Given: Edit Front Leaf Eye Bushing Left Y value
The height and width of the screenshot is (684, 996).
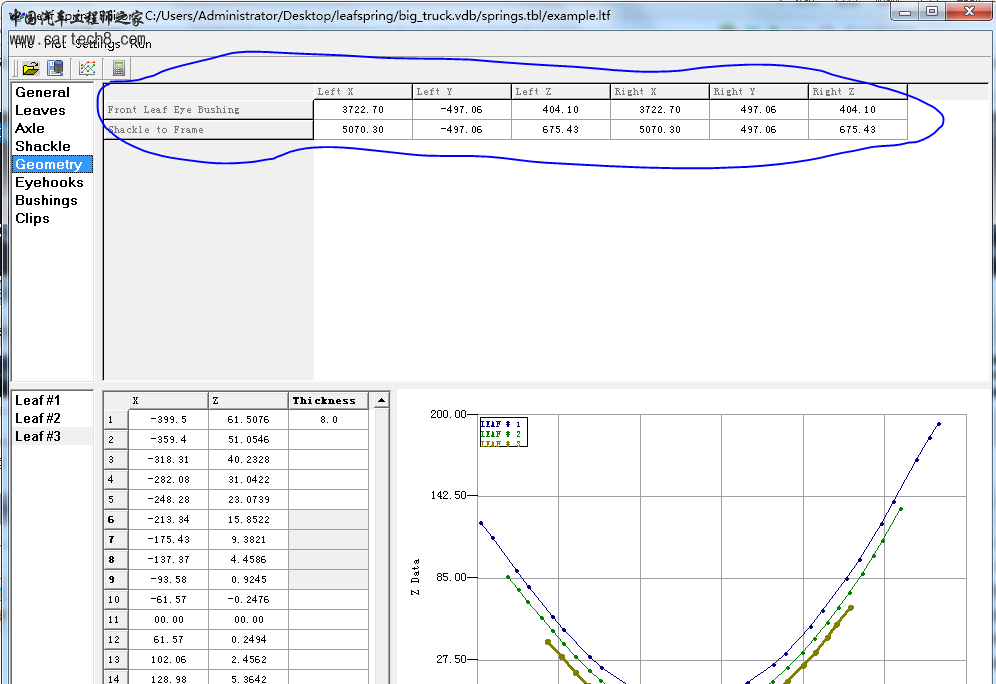Looking at the screenshot, I should pyautogui.click(x=462, y=109).
